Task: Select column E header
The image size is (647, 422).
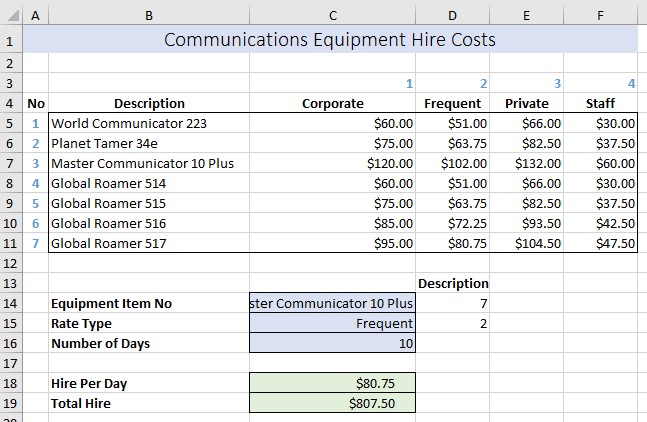Action: [x=527, y=16]
